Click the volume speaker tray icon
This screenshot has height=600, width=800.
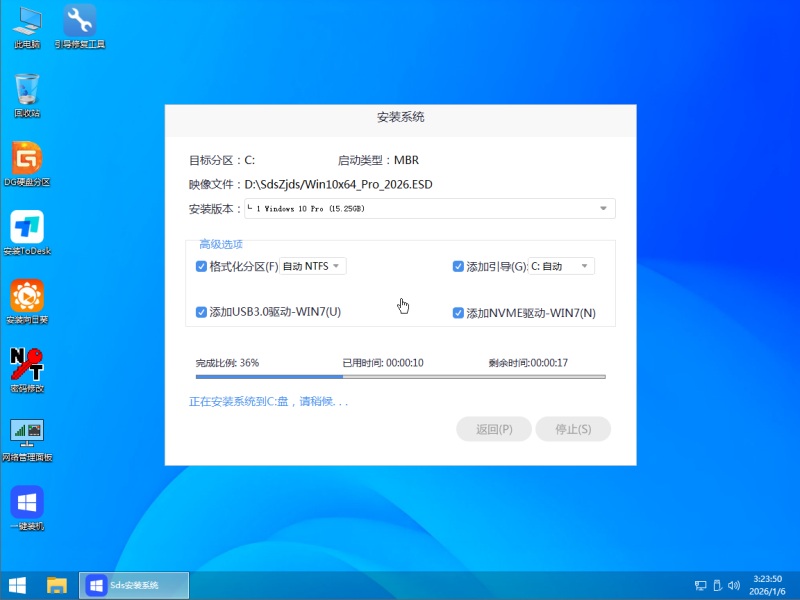[x=736, y=585]
